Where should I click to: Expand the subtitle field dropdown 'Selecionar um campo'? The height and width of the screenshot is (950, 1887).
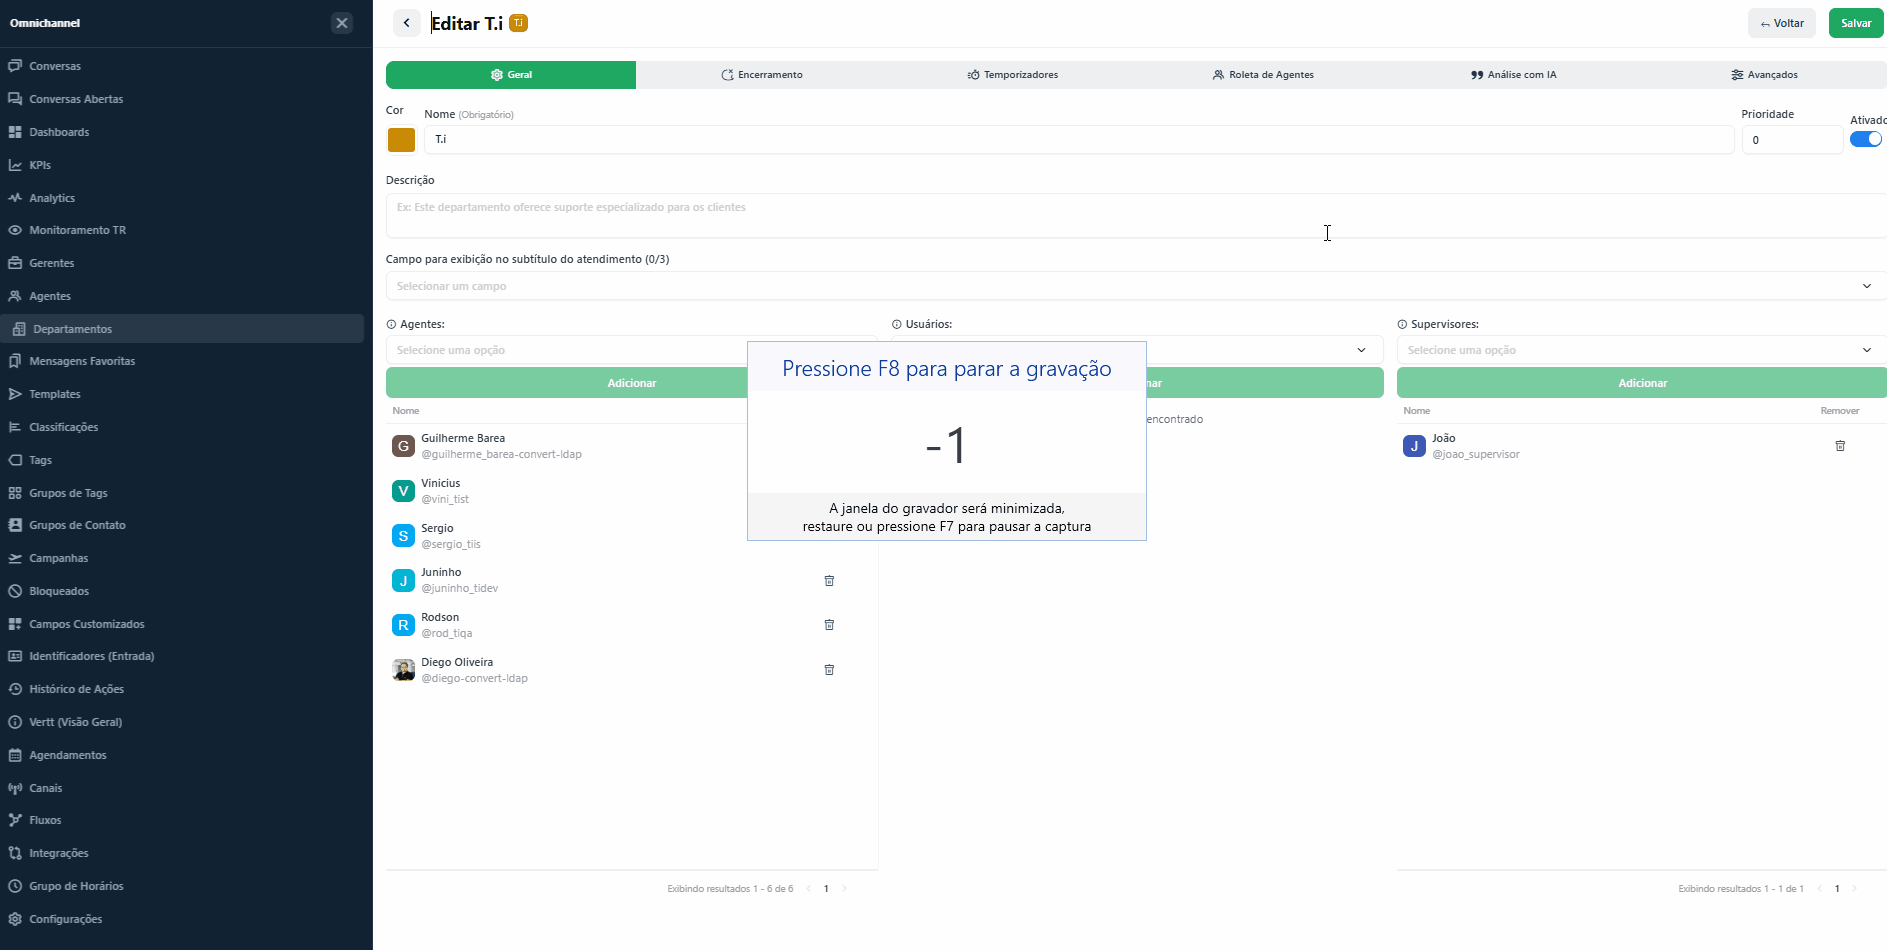click(1136, 286)
